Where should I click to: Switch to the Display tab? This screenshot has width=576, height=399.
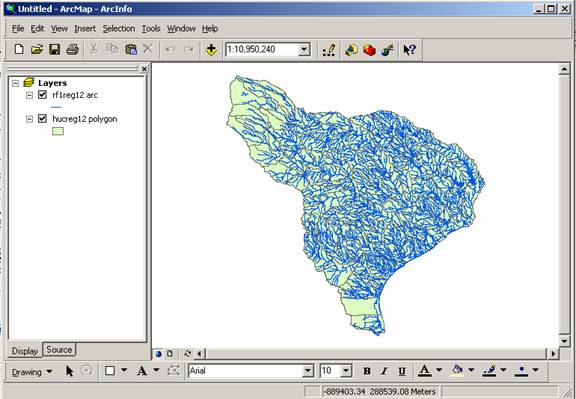click(25, 351)
